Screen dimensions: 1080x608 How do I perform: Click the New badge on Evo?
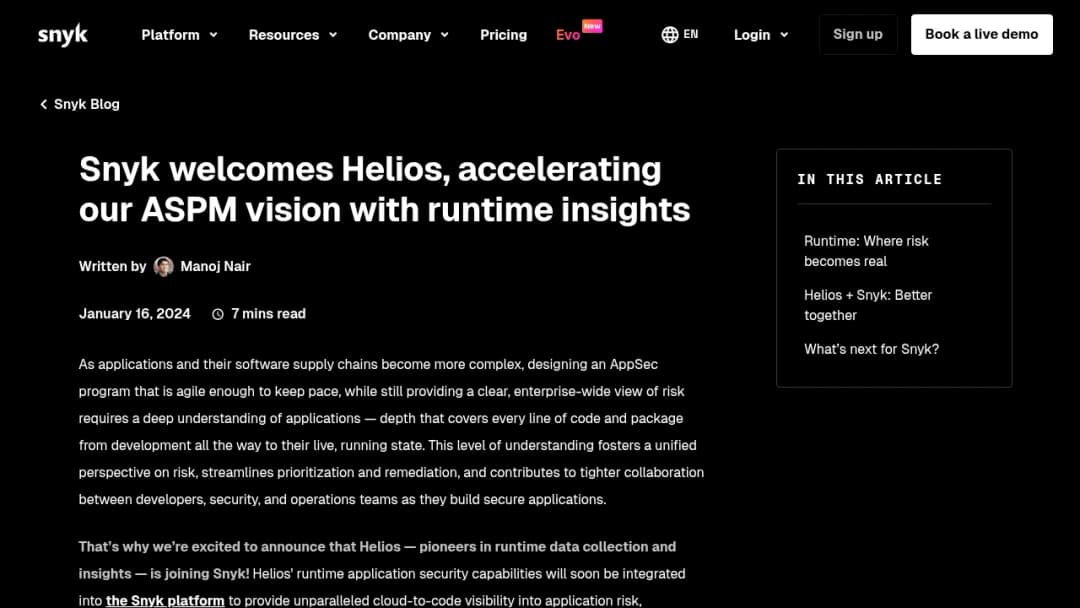(592, 25)
